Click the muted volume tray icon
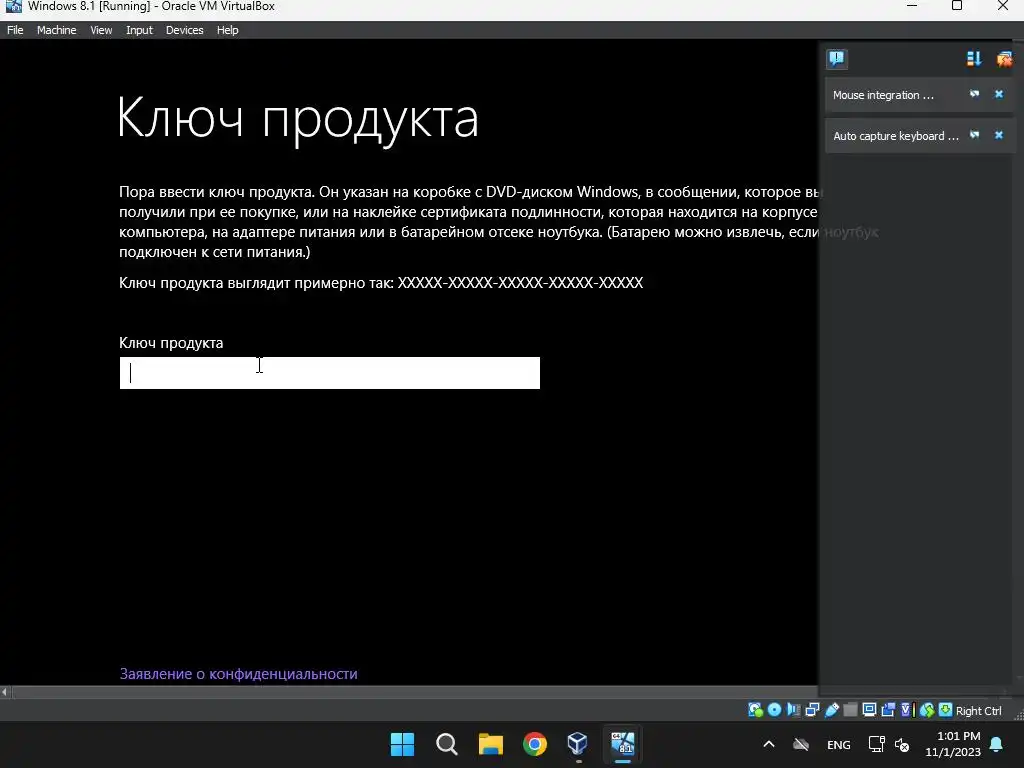This screenshot has height=768, width=1024. [902, 744]
